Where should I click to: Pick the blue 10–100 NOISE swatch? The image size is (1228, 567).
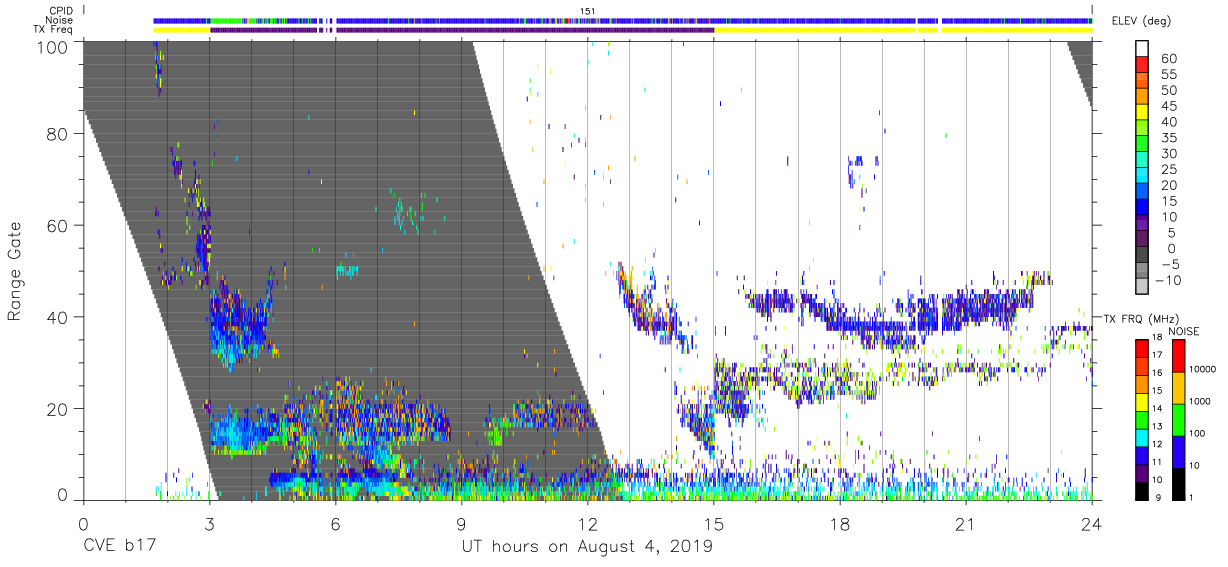point(1177,451)
